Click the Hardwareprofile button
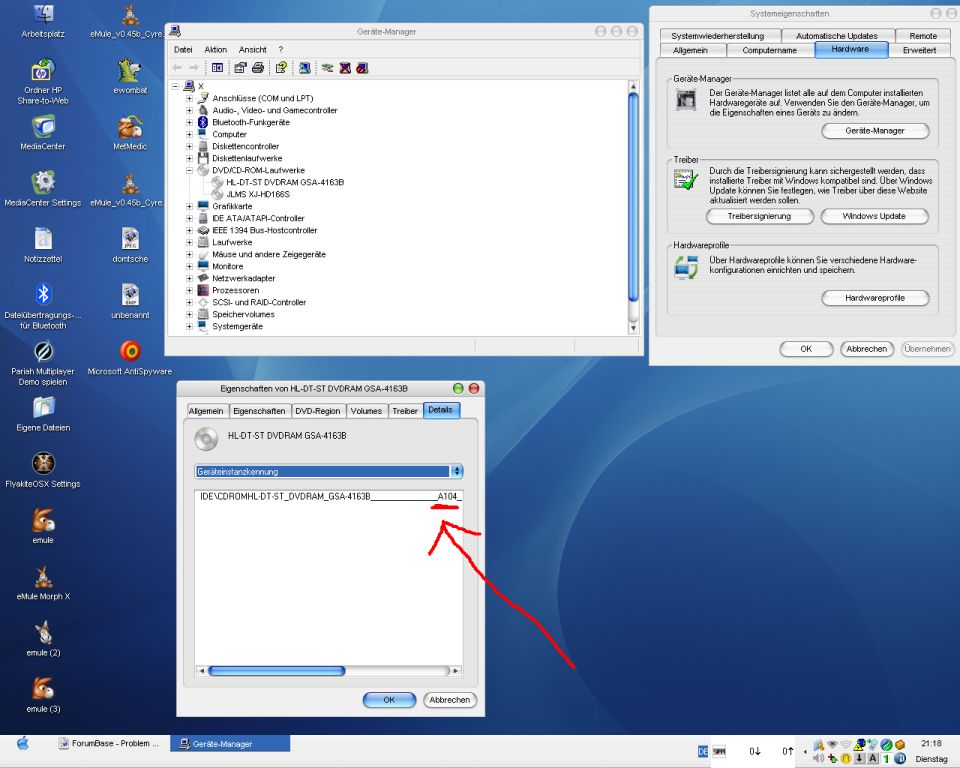This screenshot has width=960, height=768. pyautogui.click(x=875, y=298)
